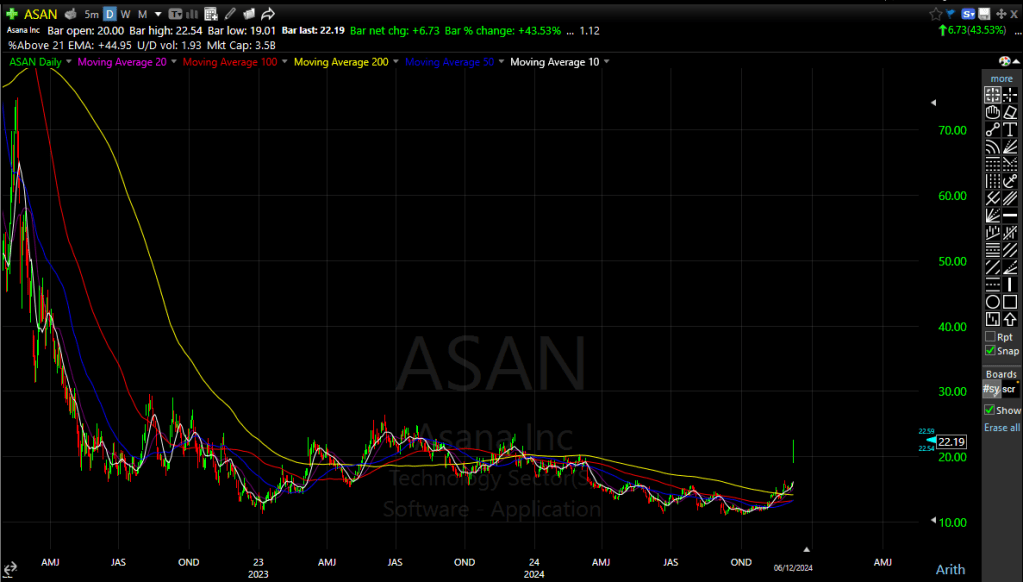The width and height of the screenshot is (1023, 582).
Task: Toggle the Snap checkbox
Action: pyautogui.click(x=990, y=351)
